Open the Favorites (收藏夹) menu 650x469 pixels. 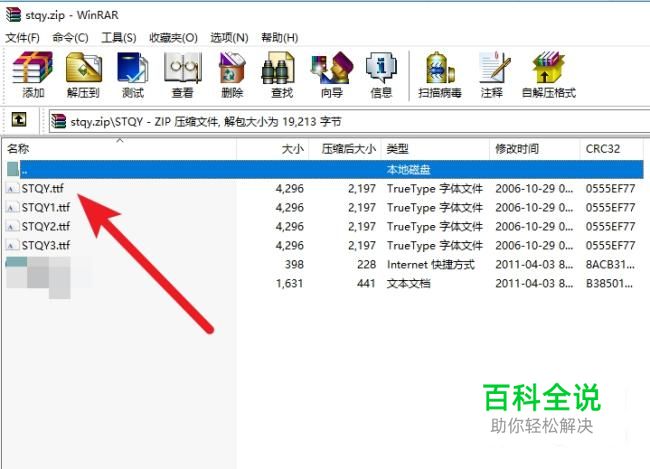tap(173, 38)
